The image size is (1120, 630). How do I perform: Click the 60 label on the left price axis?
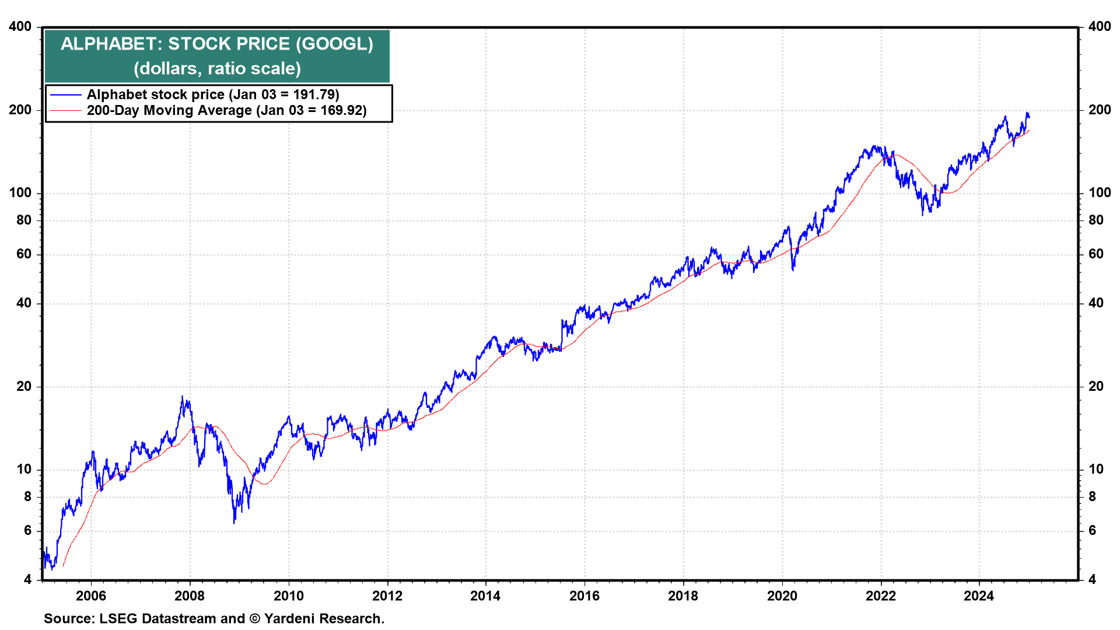coord(24,254)
